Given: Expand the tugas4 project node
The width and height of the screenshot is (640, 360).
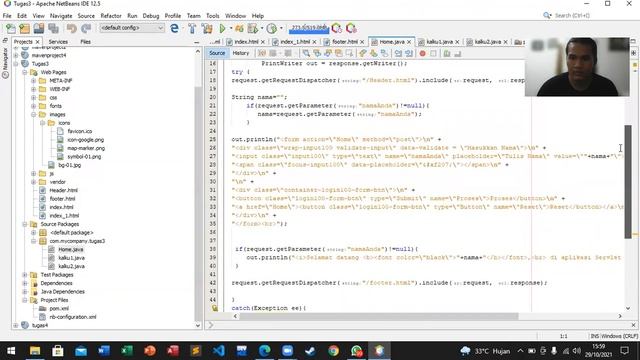Looking at the screenshot, I should tap(16, 325).
